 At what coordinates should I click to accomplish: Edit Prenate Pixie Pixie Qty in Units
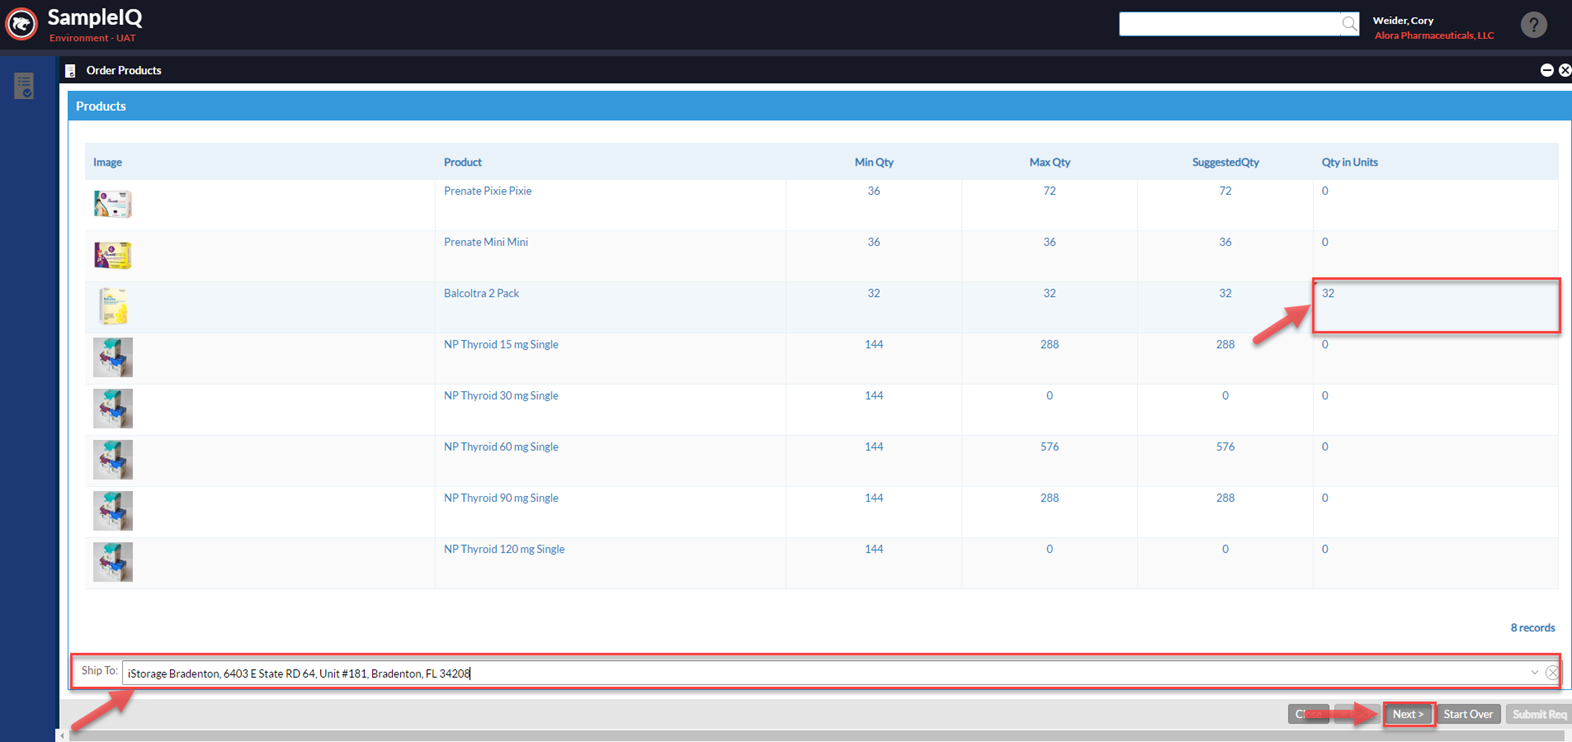pyautogui.click(x=1436, y=204)
